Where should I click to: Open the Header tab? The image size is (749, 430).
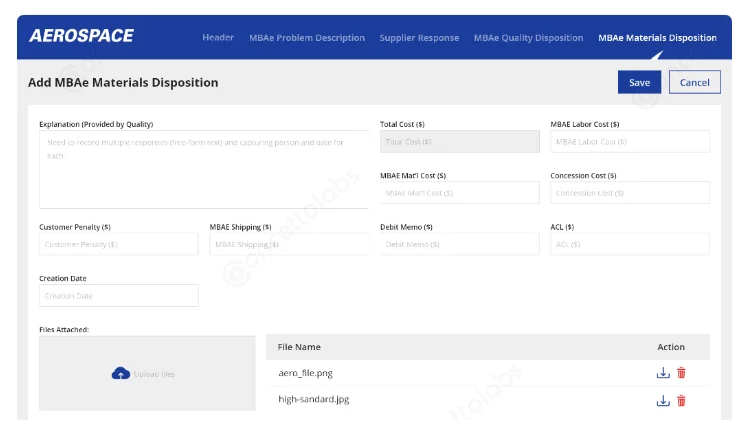pyautogui.click(x=218, y=38)
